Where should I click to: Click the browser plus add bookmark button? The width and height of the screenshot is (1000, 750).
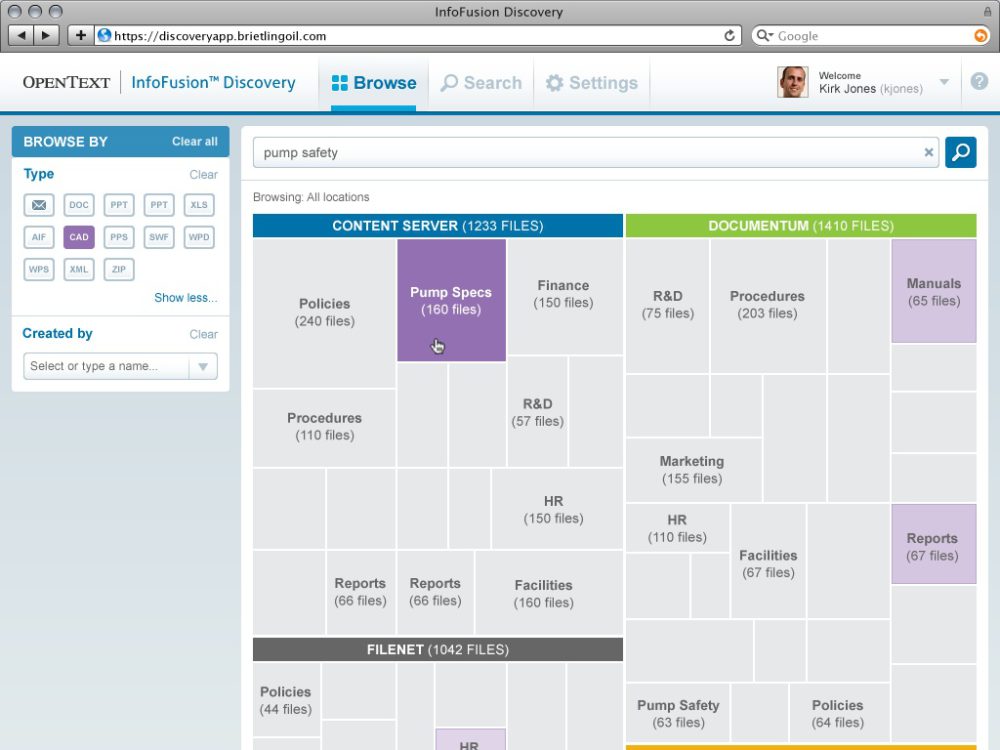tap(80, 35)
